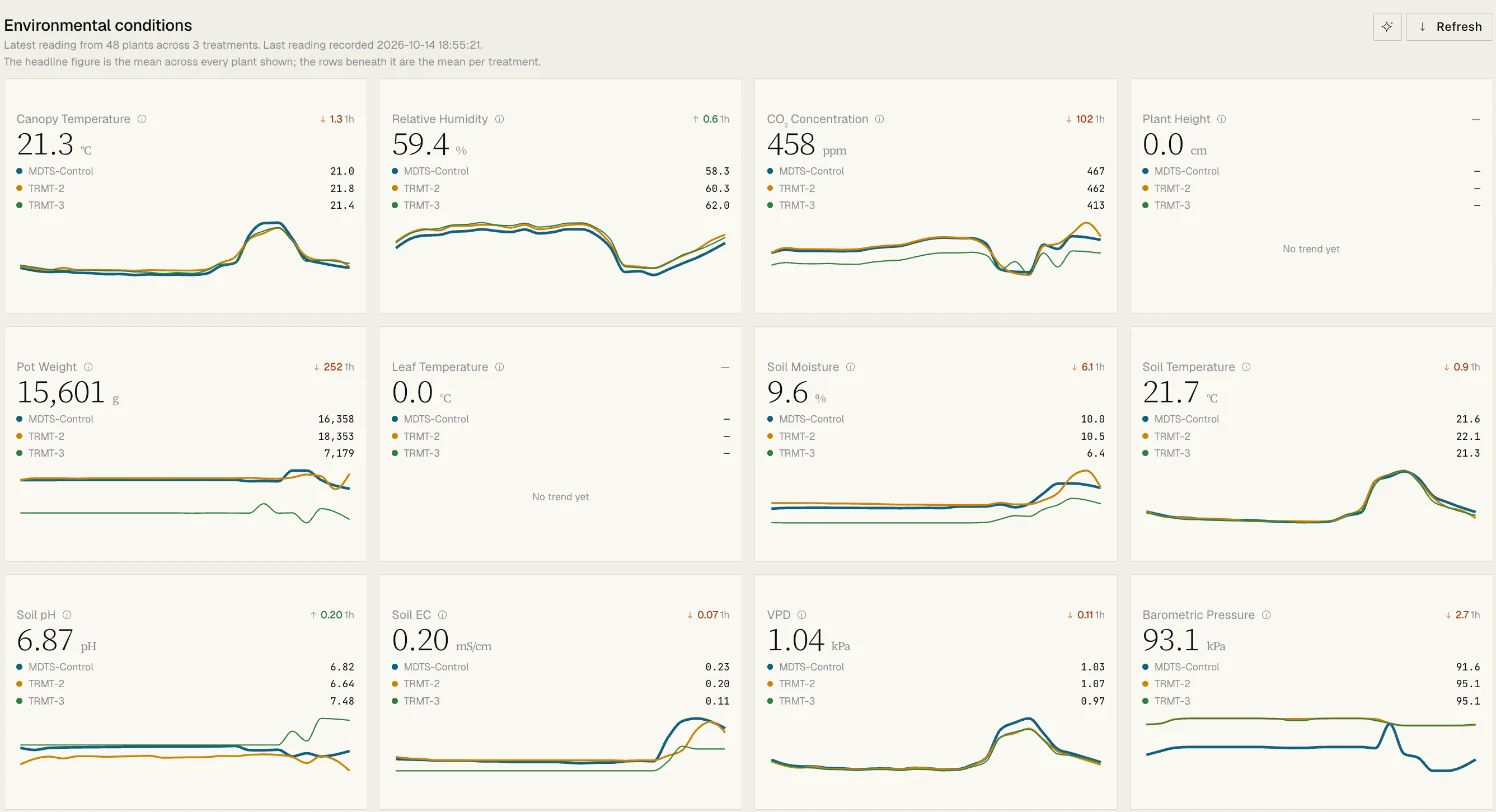Image resolution: width=1496 pixels, height=812 pixels.
Task: Open info icon beside Relative Humidity
Action: coord(500,119)
